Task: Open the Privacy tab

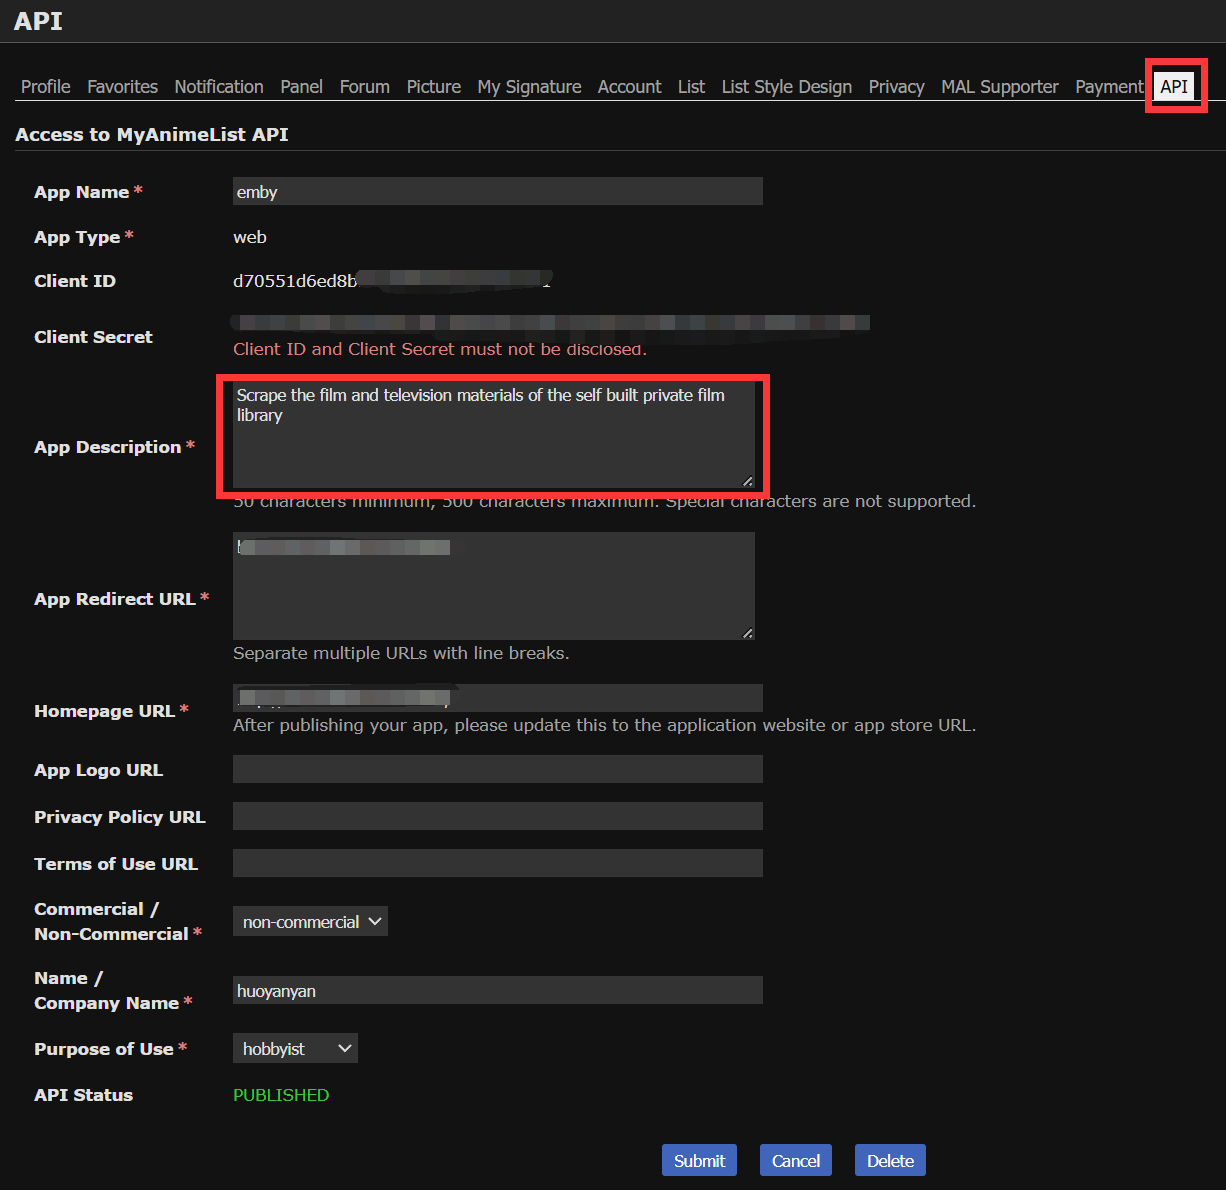Action: 896,87
